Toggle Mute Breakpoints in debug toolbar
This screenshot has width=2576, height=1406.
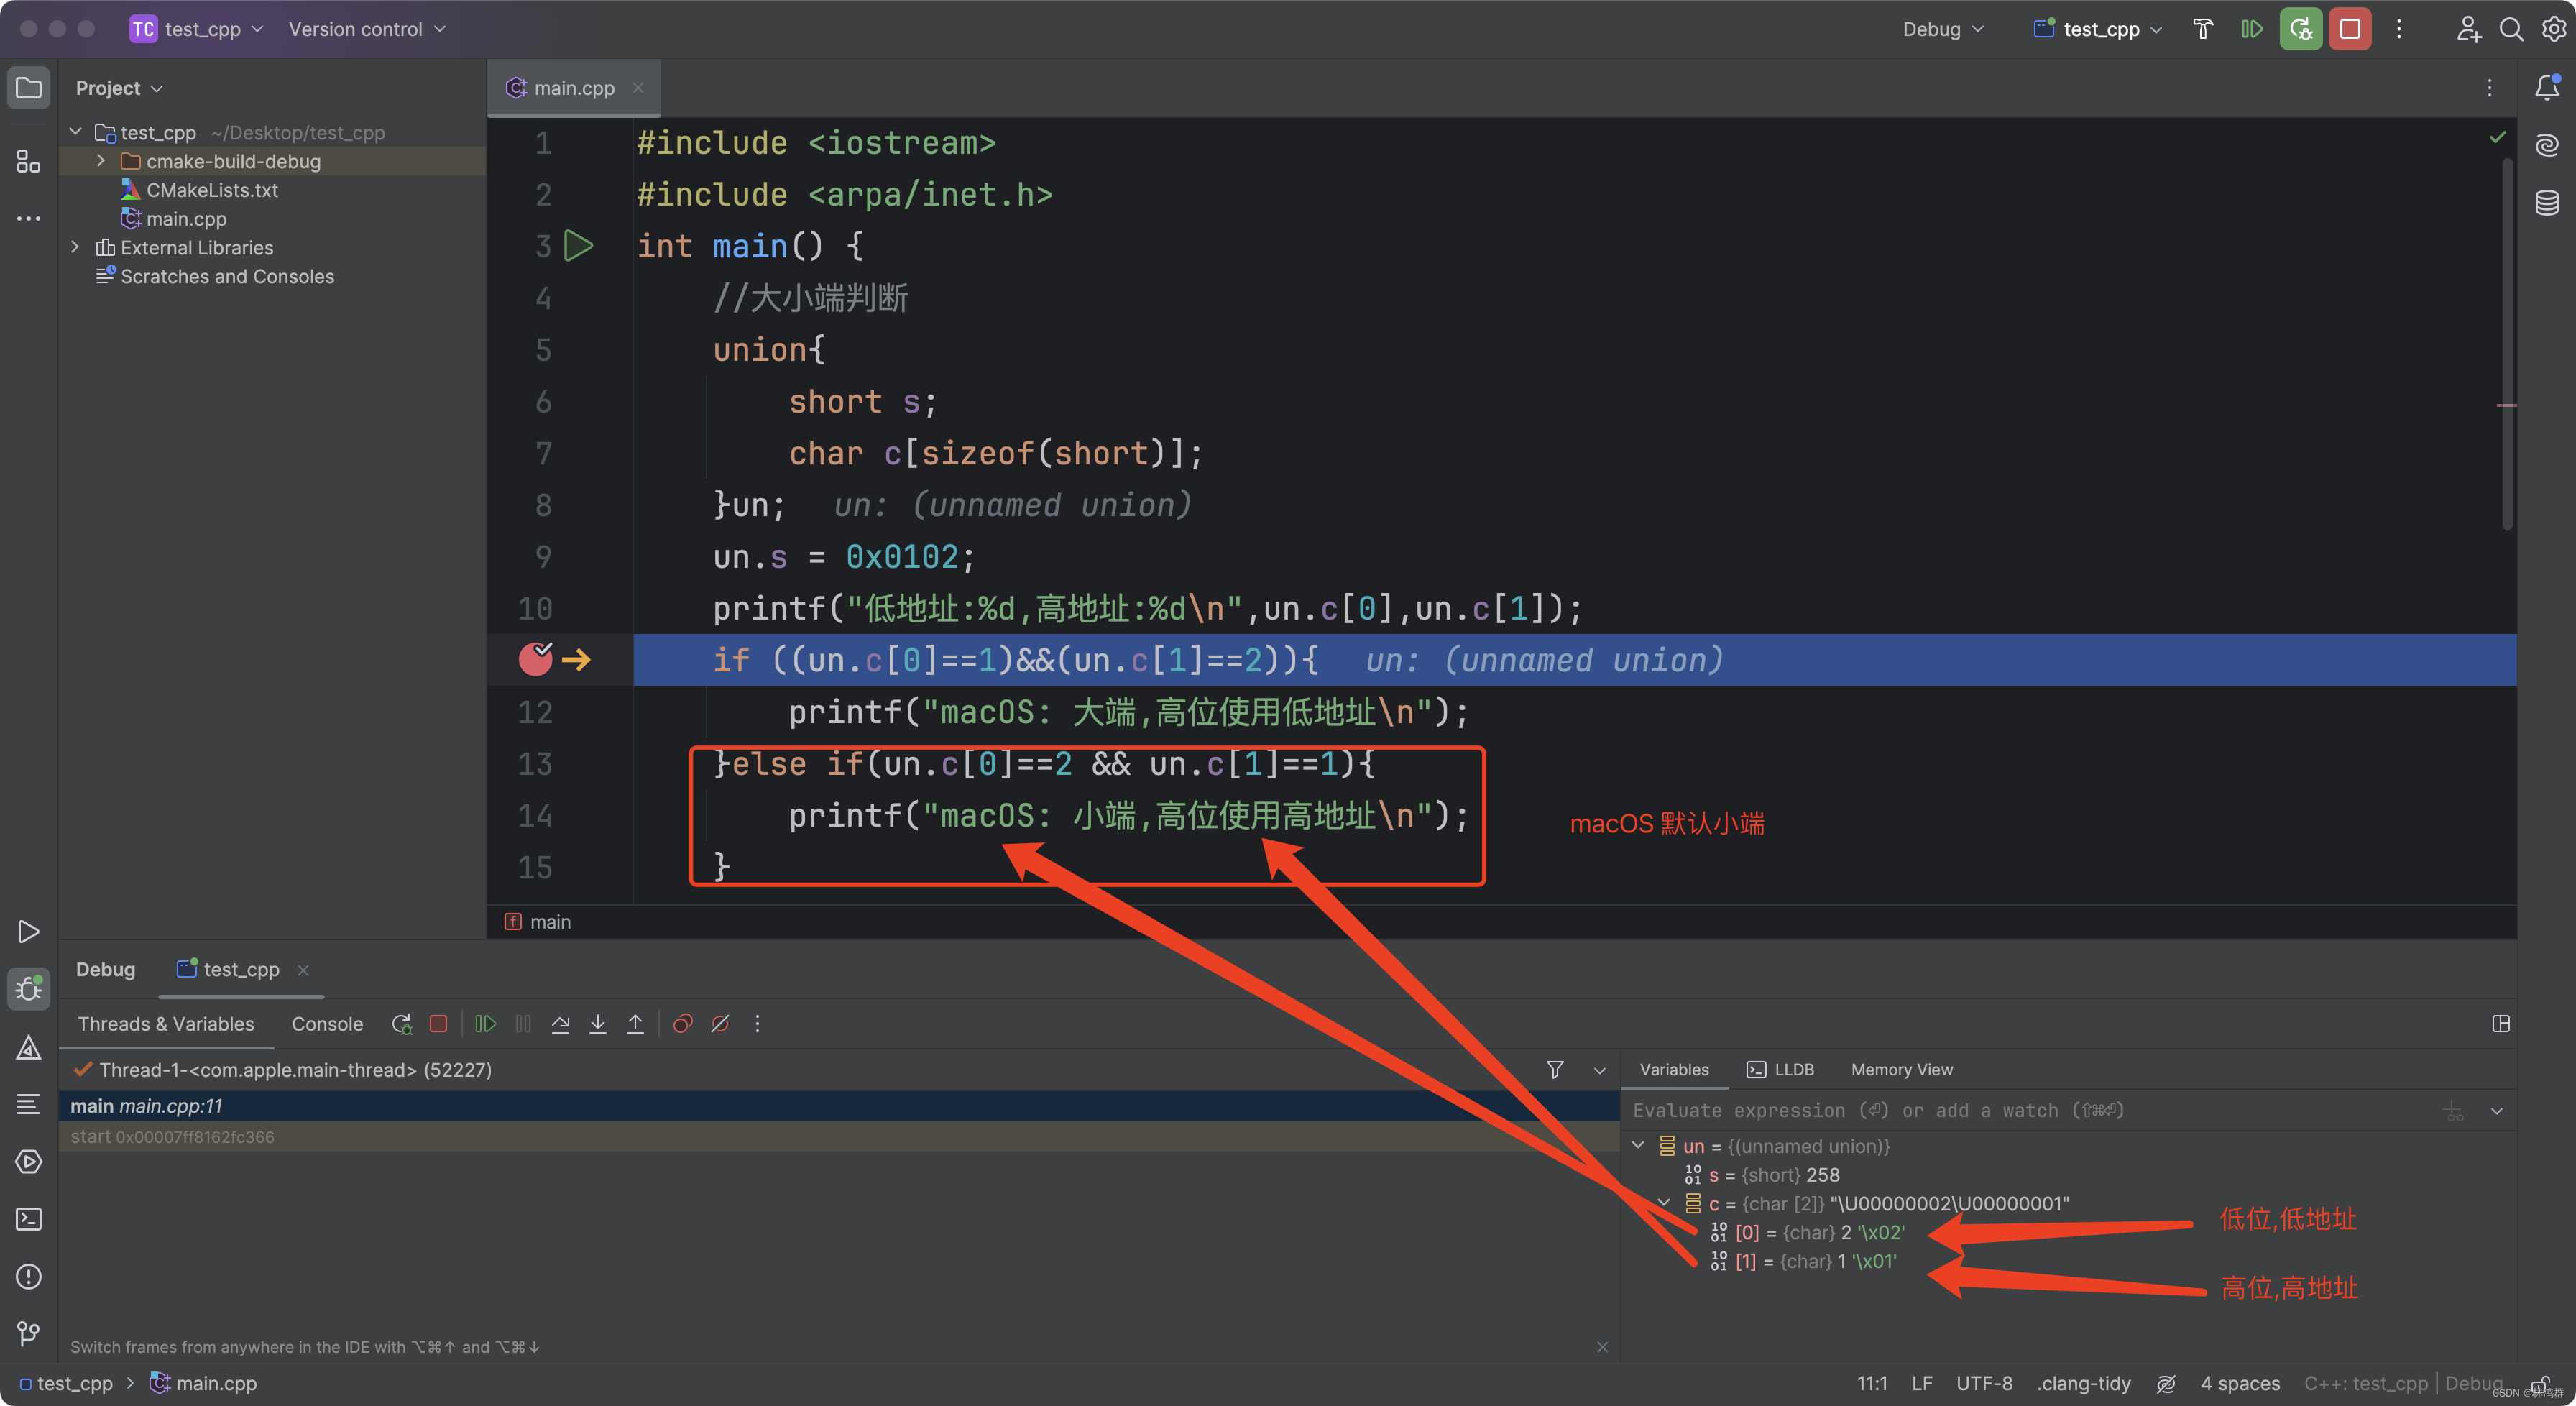coord(720,1024)
